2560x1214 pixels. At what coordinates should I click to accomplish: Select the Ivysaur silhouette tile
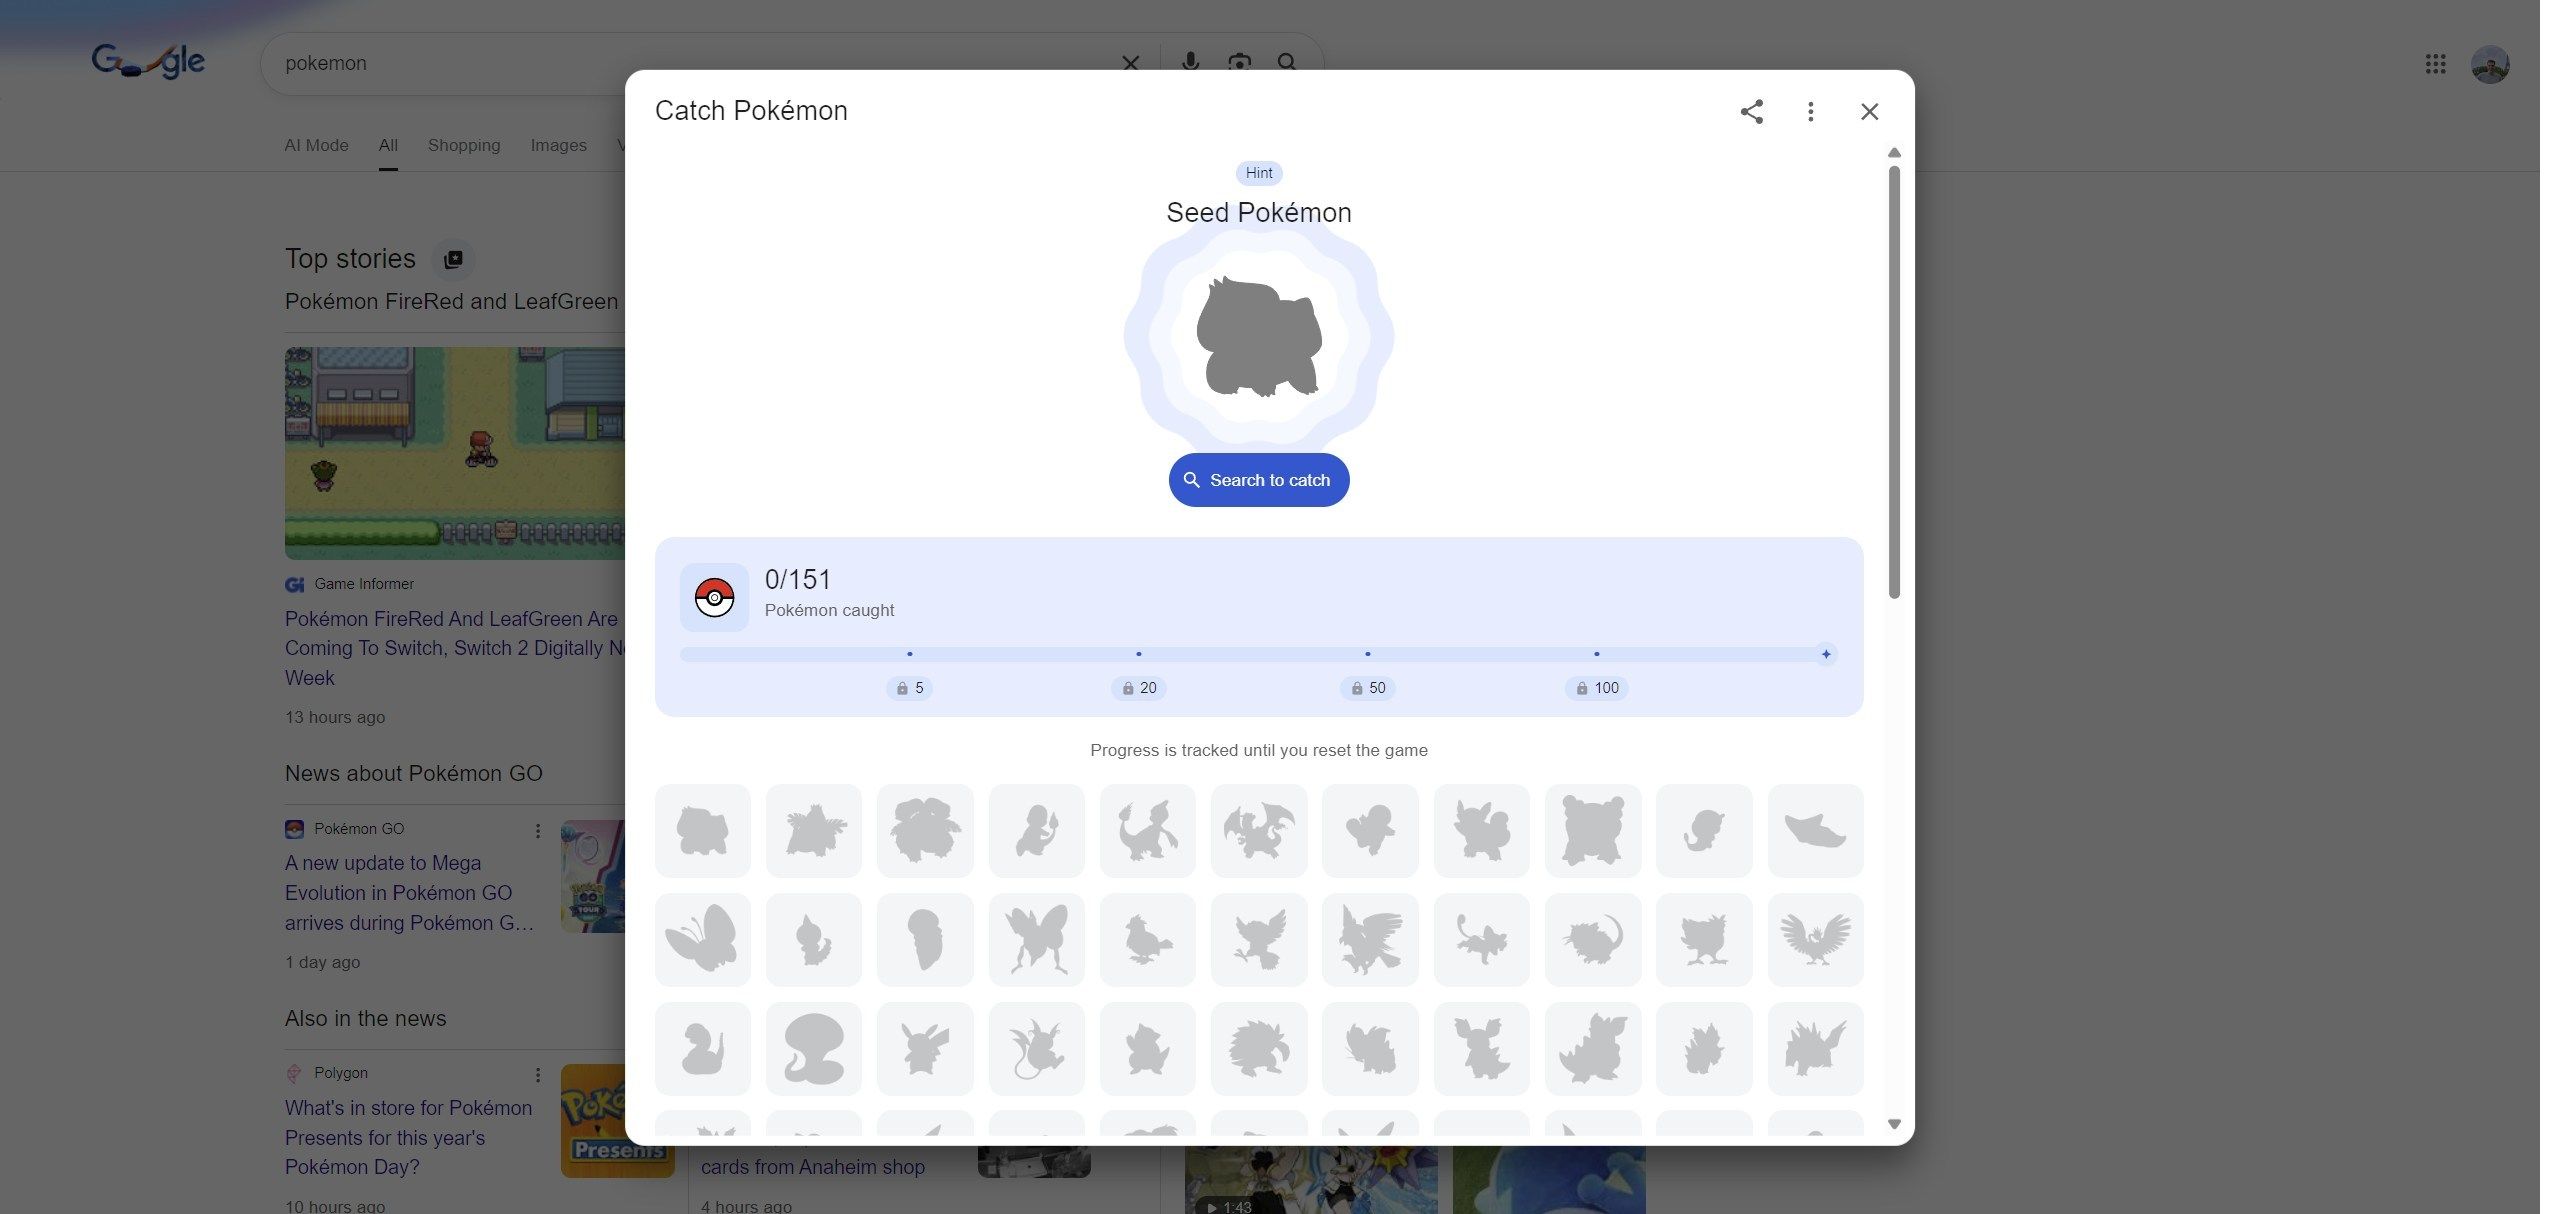pyautogui.click(x=814, y=831)
